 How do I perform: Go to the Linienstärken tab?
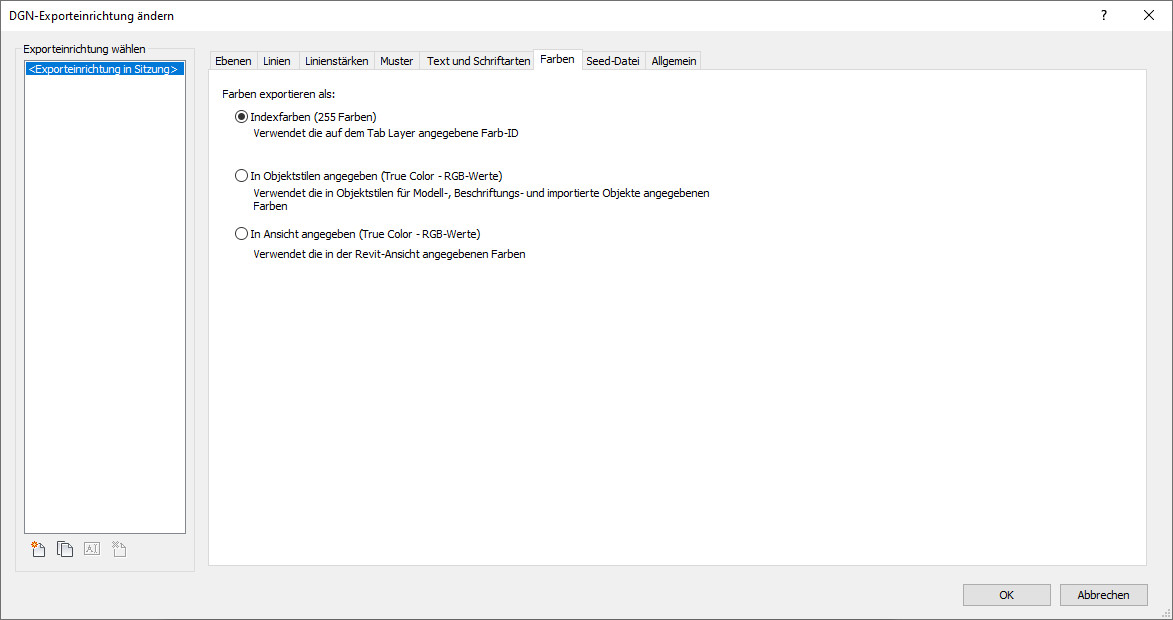pyautogui.click(x=336, y=61)
